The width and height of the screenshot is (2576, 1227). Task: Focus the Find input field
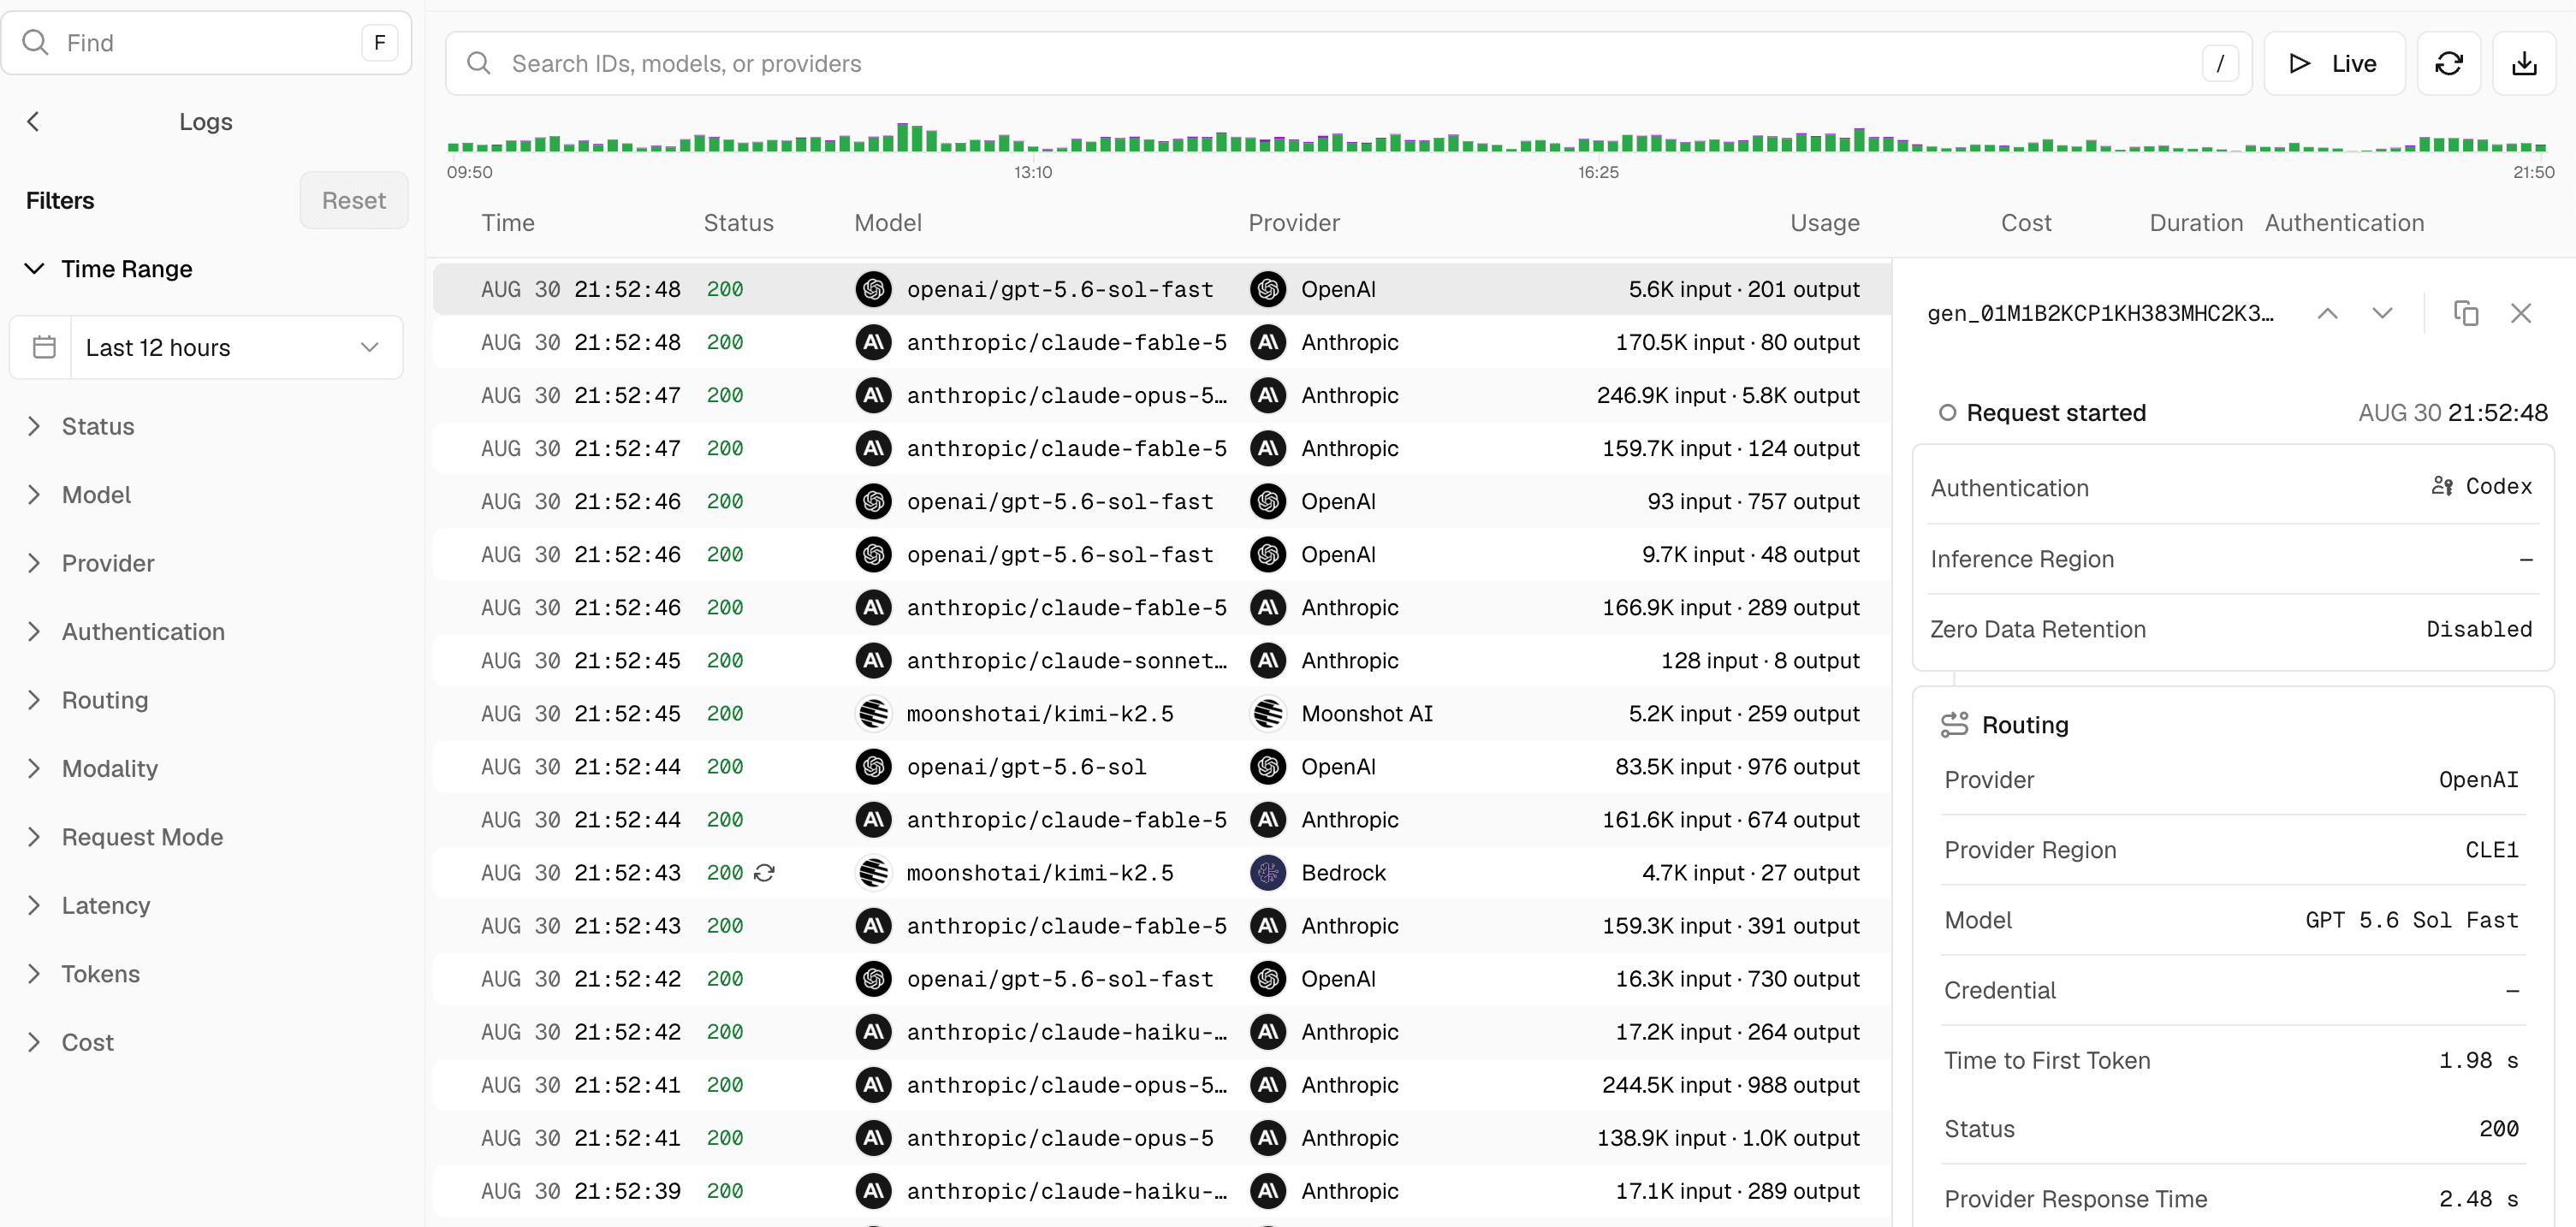[x=206, y=43]
